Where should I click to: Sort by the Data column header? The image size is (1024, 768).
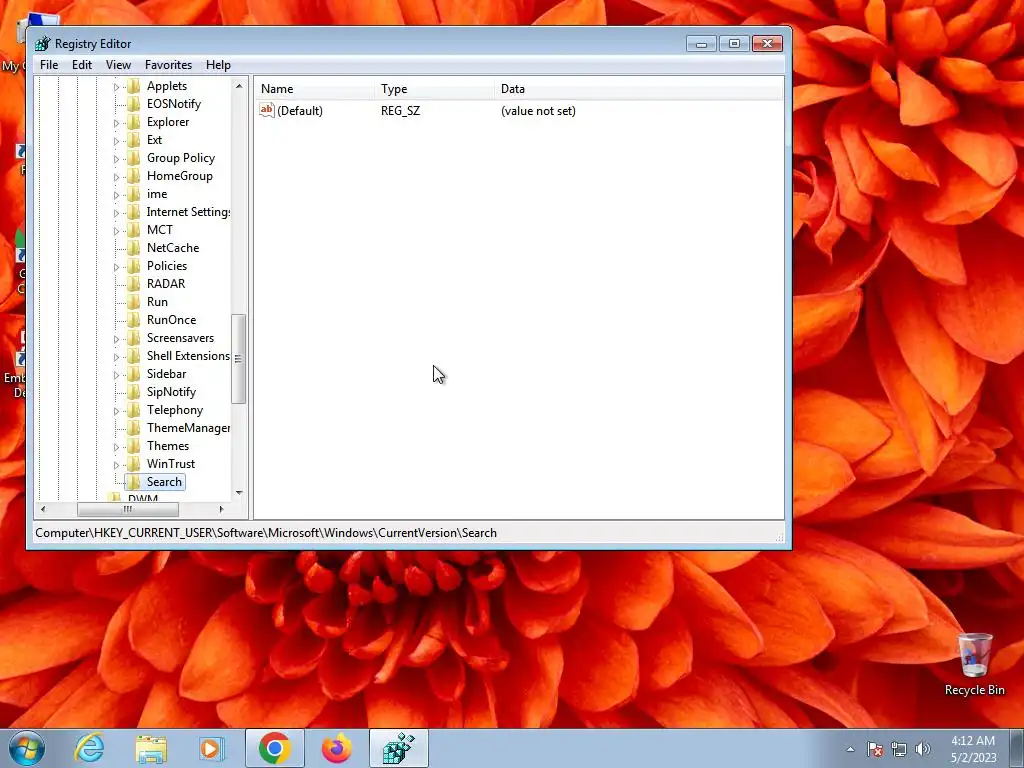point(639,89)
